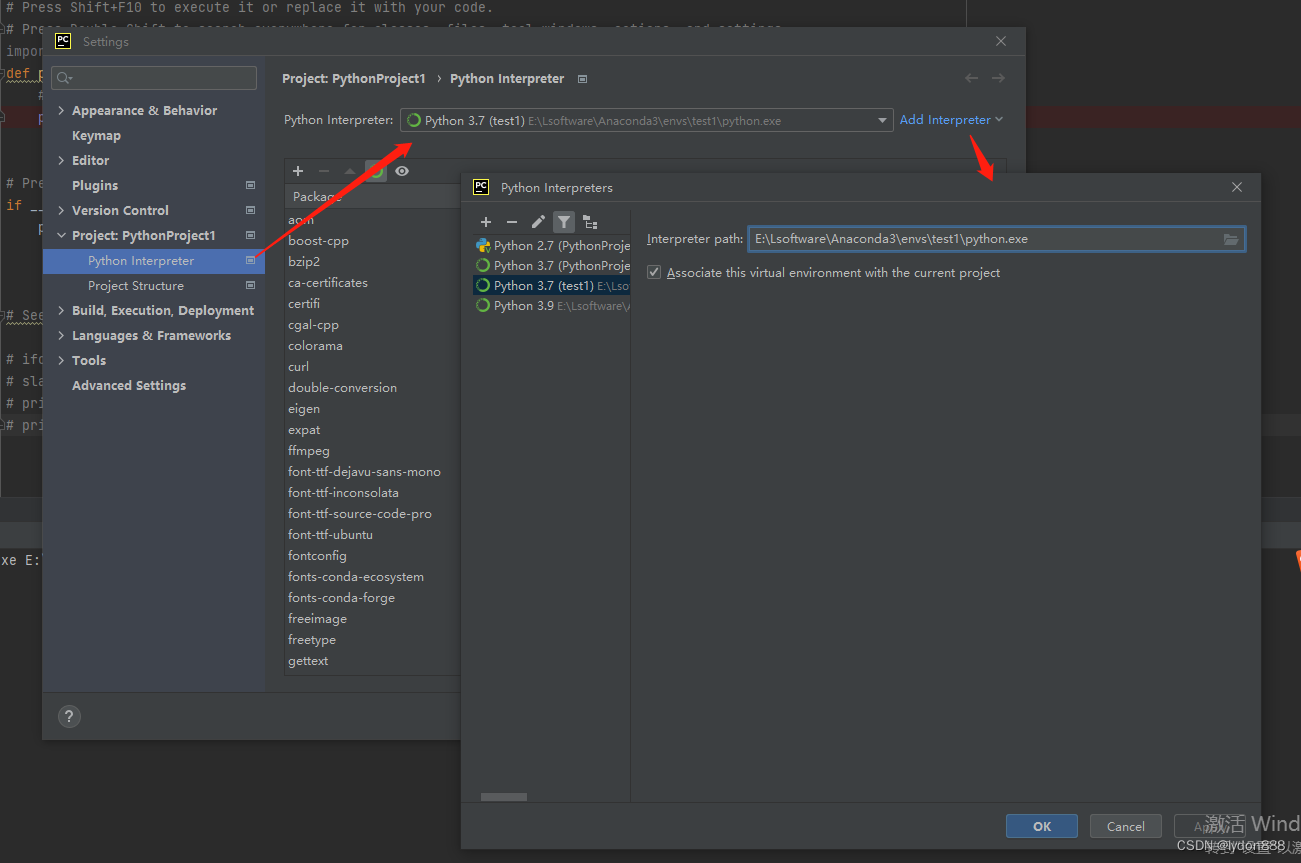Show interpreter paths tree icon
The image size is (1301, 863).
pyautogui.click(x=590, y=222)
